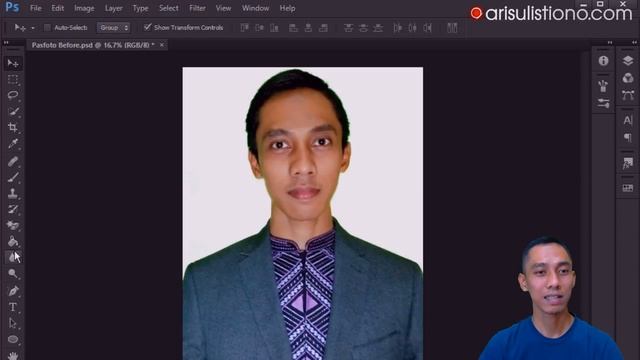This screenshot has width=640, height=360.
Task: Select the Brush tool
Action: click(13, 178)
